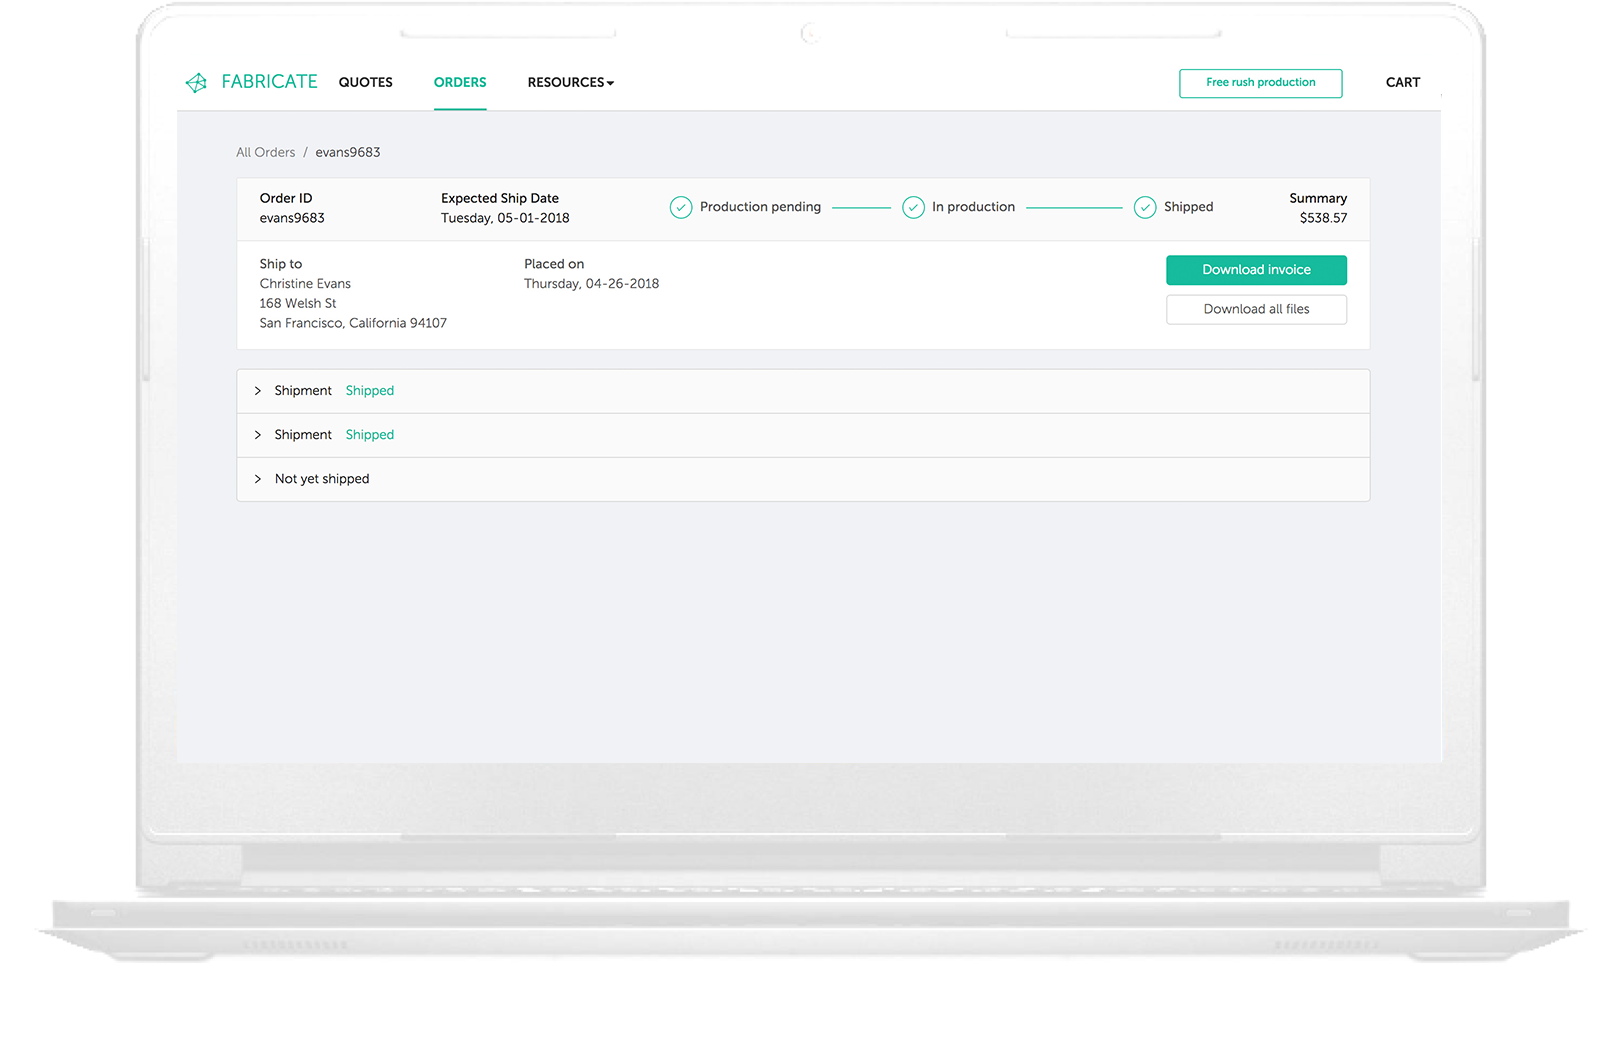Screen dimensions: 1622x1060
Task: Click San Francisco, California 94107 text
Action: (x=353, y=323)
